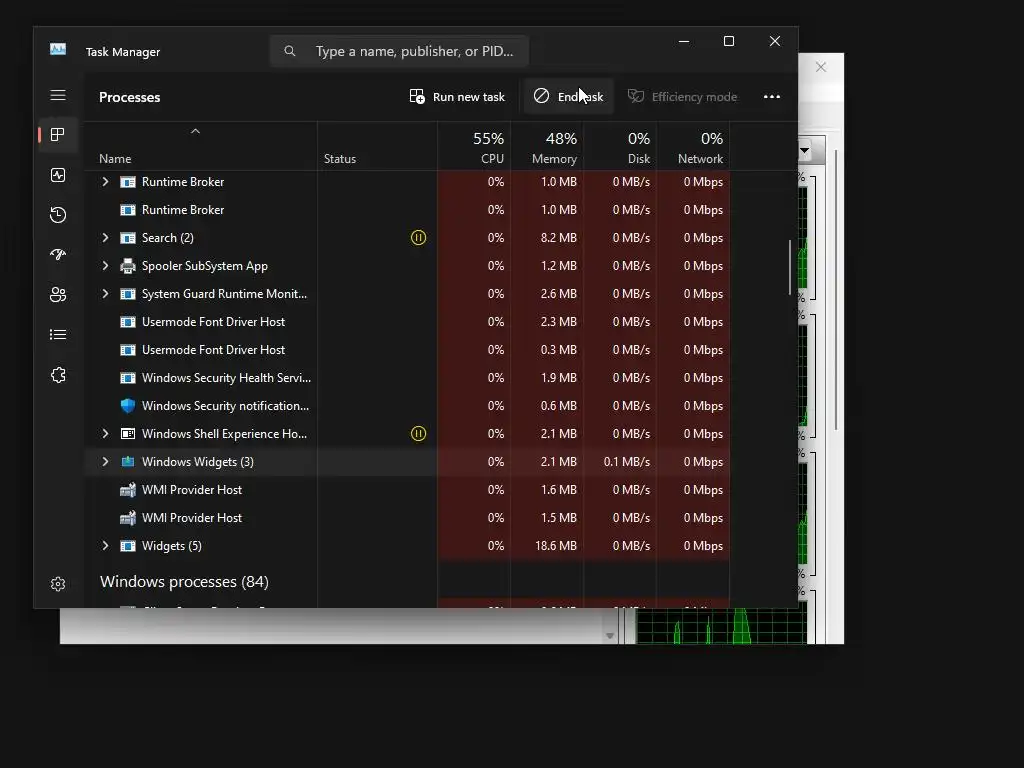This screenshot has height=768, width=1024.
Task: Expand the Widgets (5) process group
Action: [x=105, y=546]
